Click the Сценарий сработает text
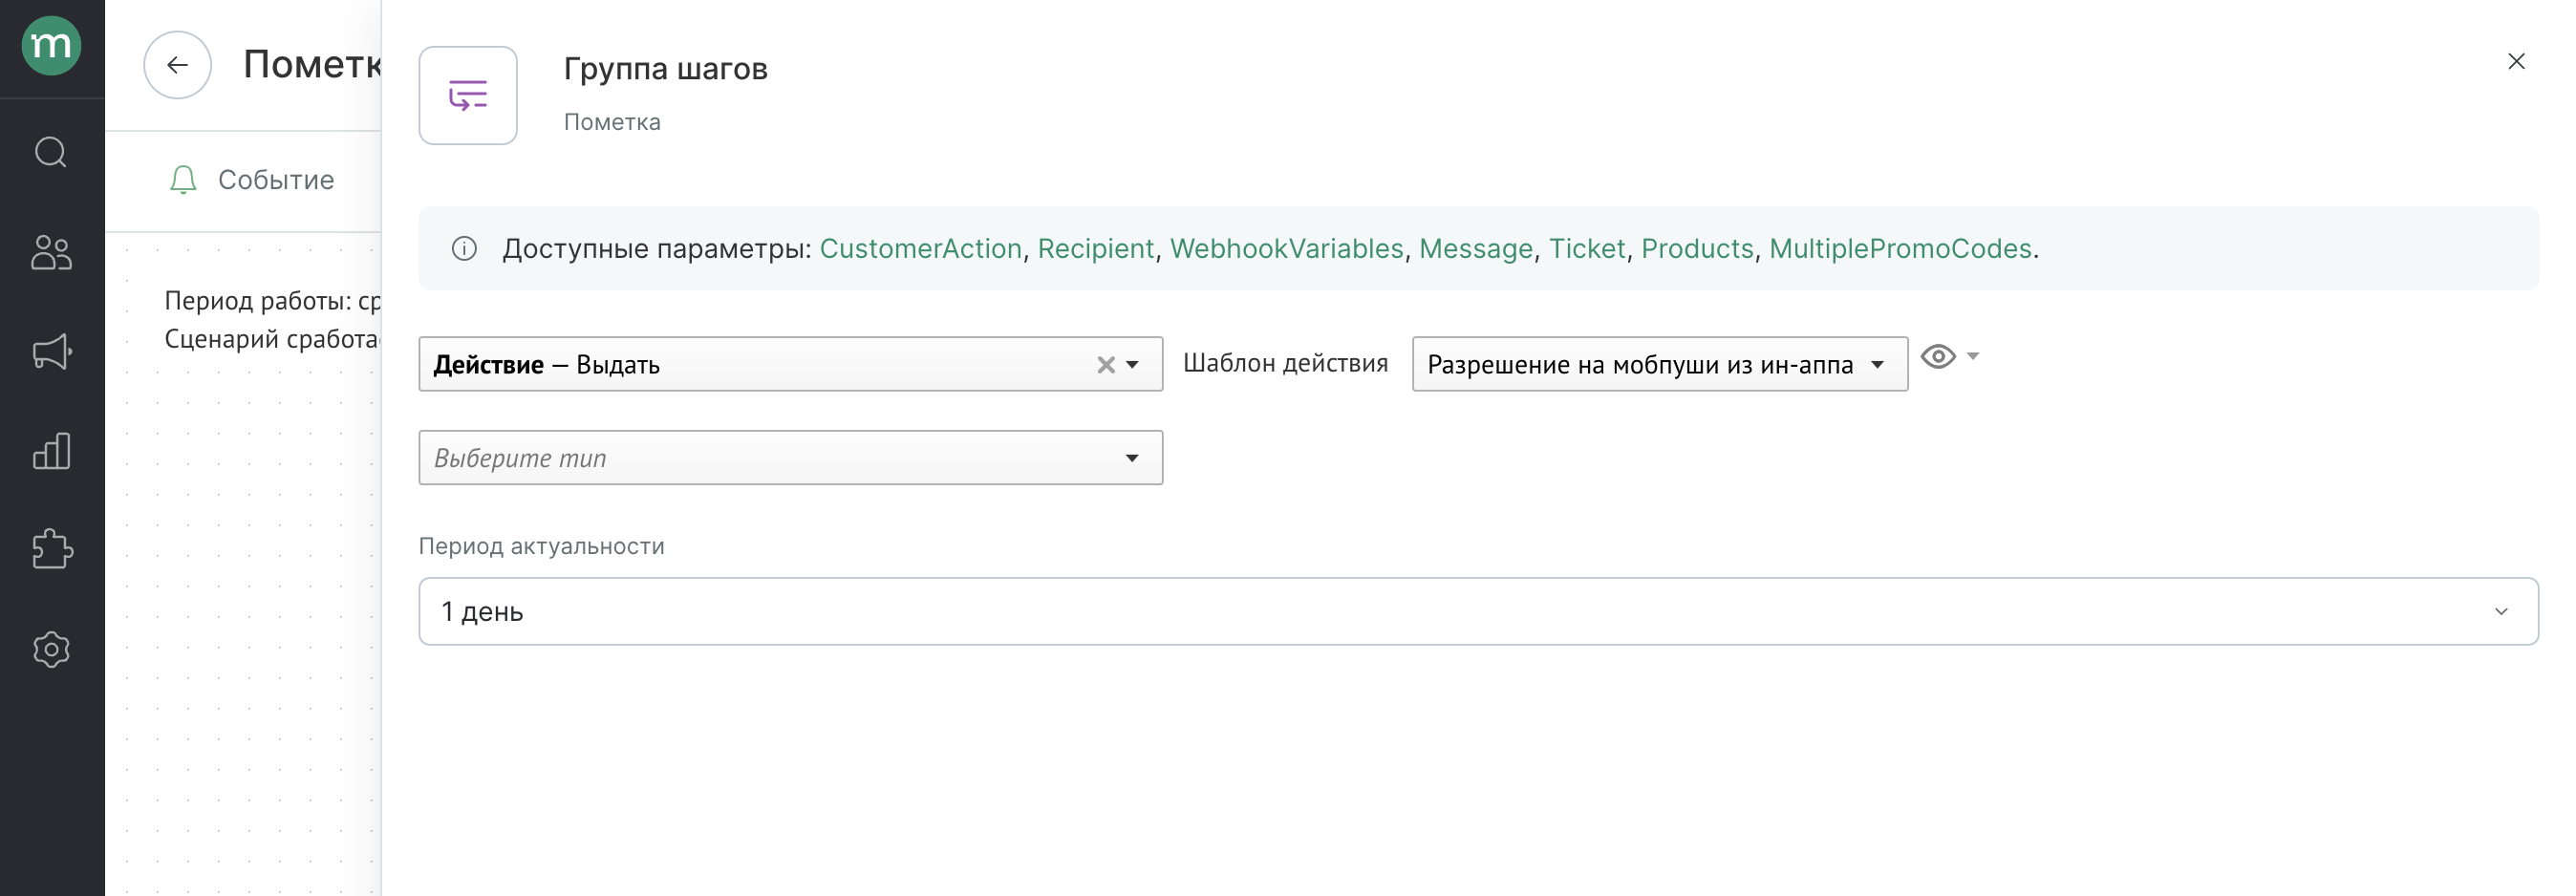Screen dimensions: 2576x896 pyautogui.click(x=273, y=339)
